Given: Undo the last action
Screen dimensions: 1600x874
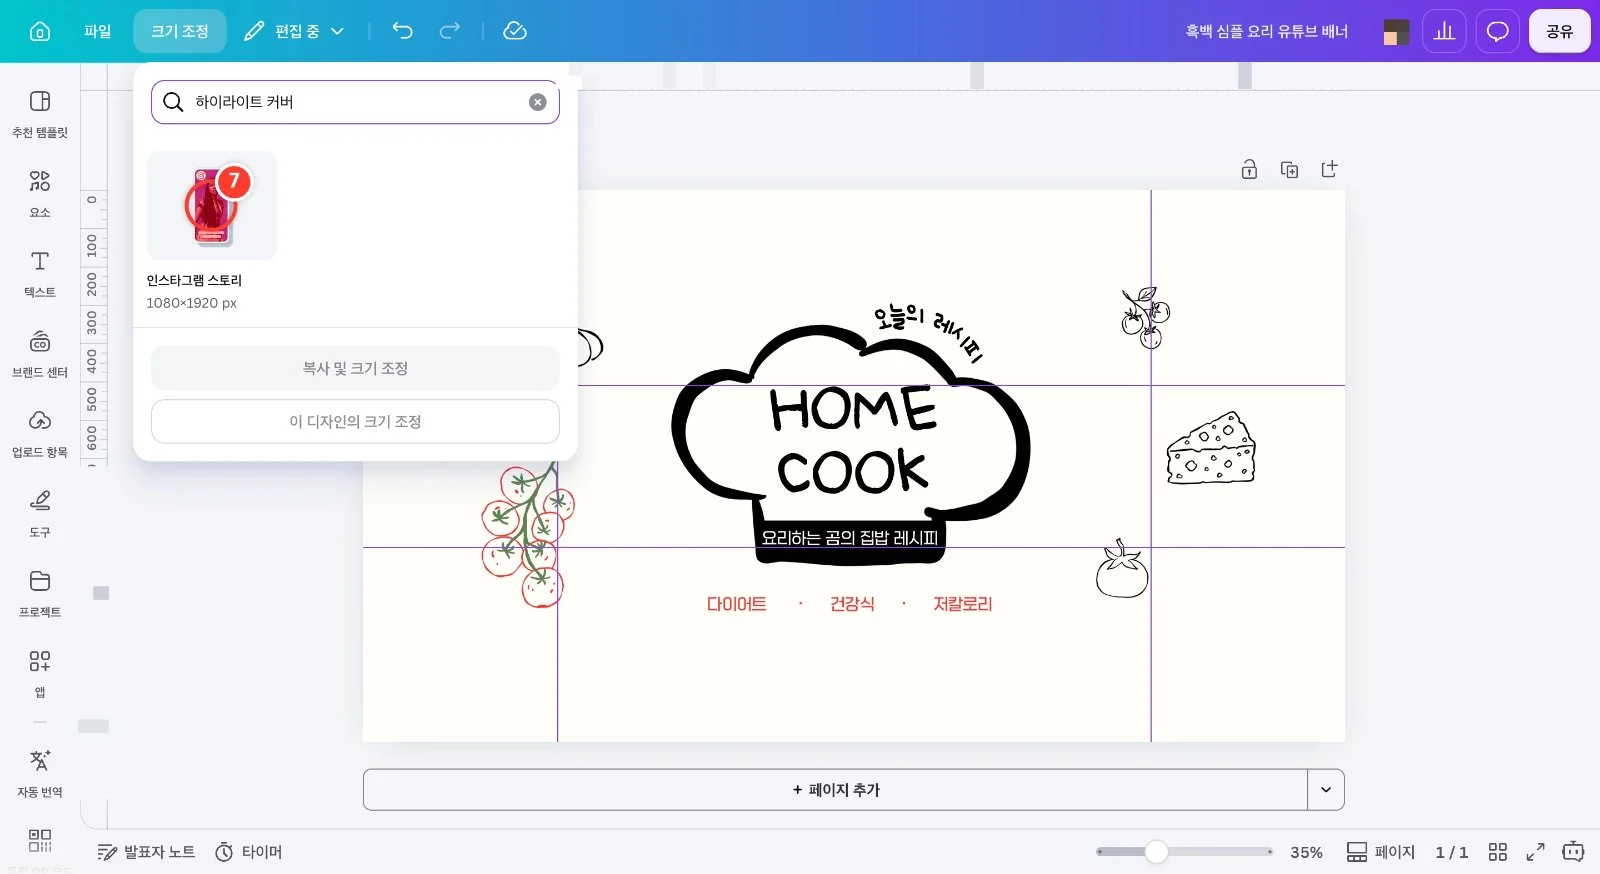Looking at the screenshot, I should (403, 31).
